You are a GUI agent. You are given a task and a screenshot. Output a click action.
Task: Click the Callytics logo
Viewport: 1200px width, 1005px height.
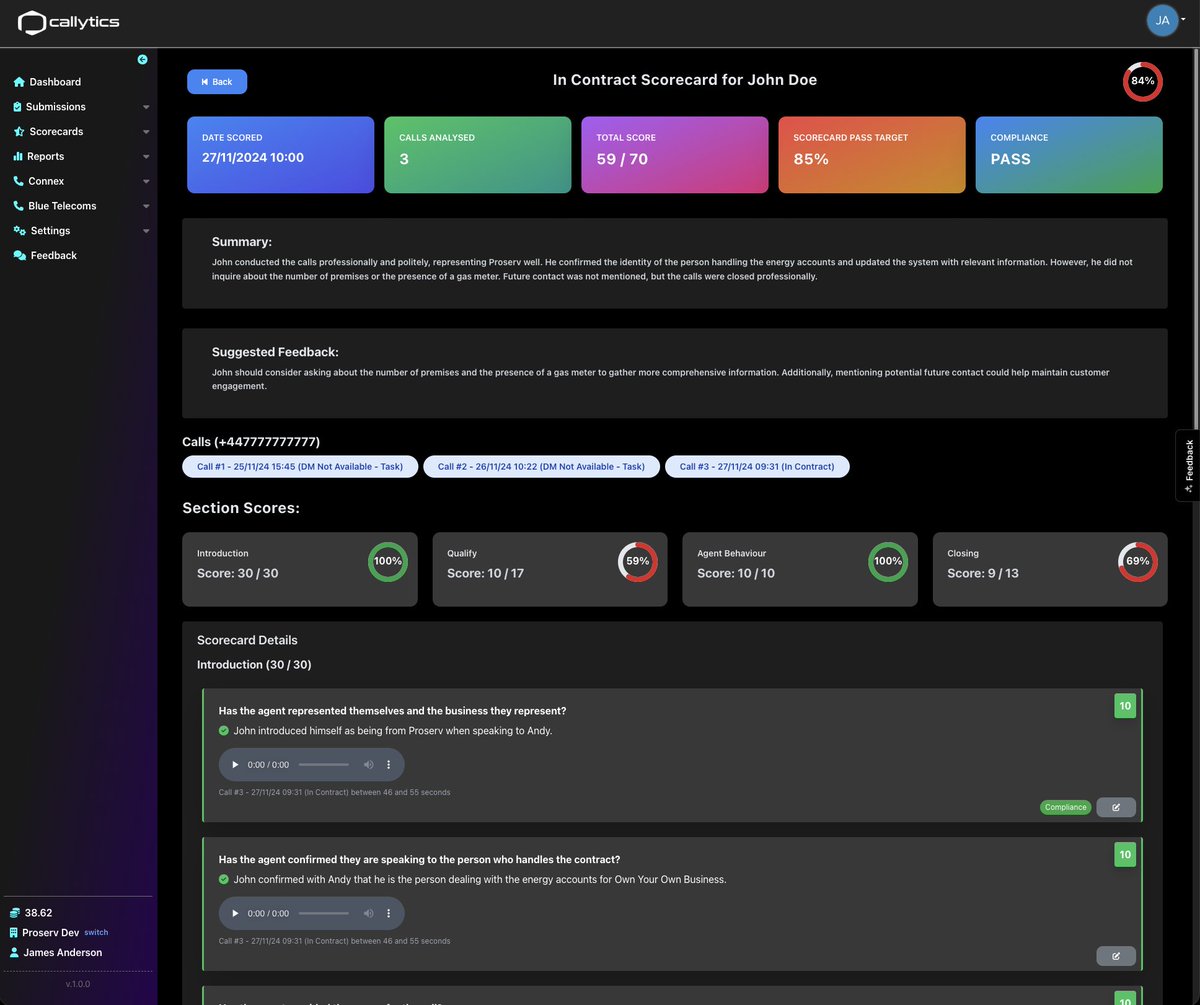tap(69, 22)
